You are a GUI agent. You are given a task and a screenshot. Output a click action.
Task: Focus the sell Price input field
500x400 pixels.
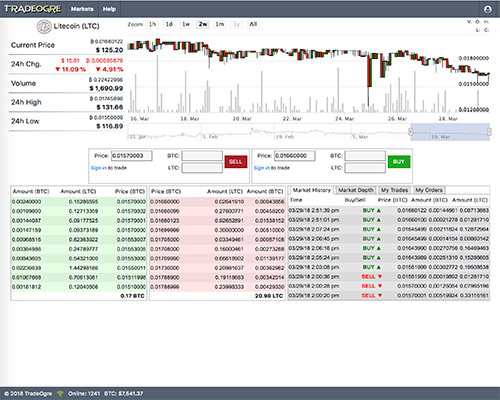click(x=132, y=156)
